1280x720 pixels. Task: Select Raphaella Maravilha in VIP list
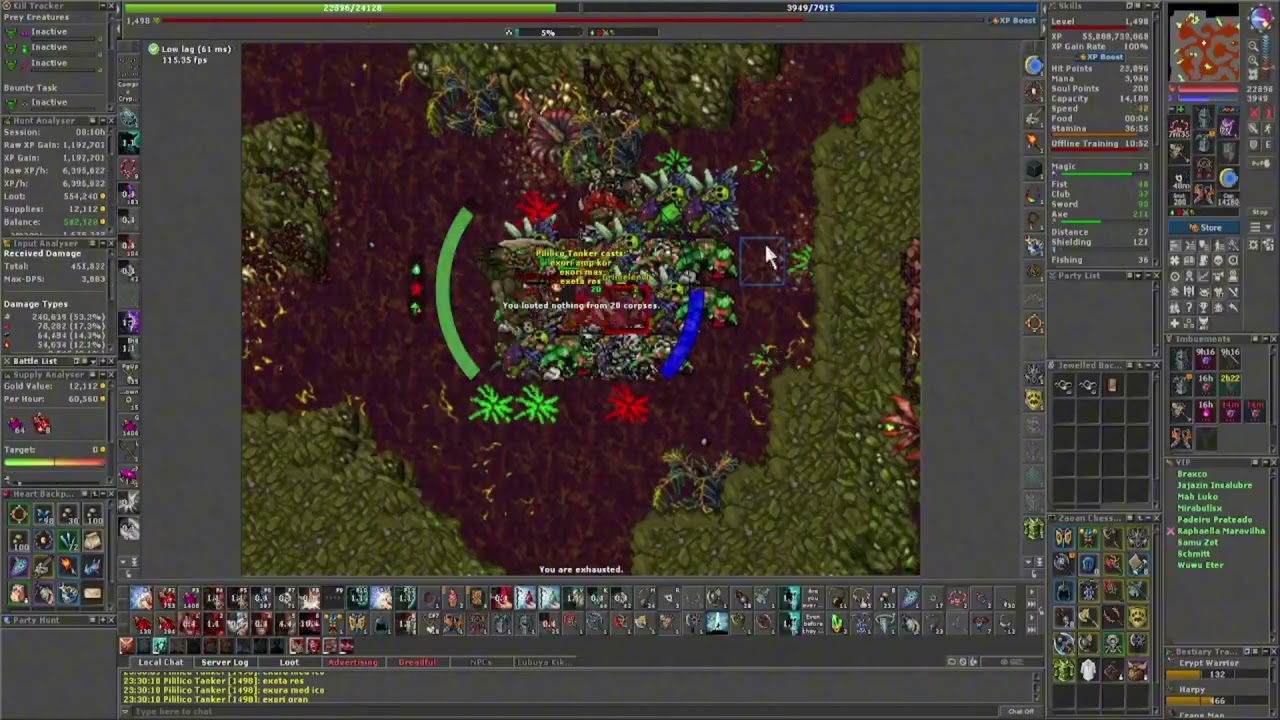(1221, 531)
